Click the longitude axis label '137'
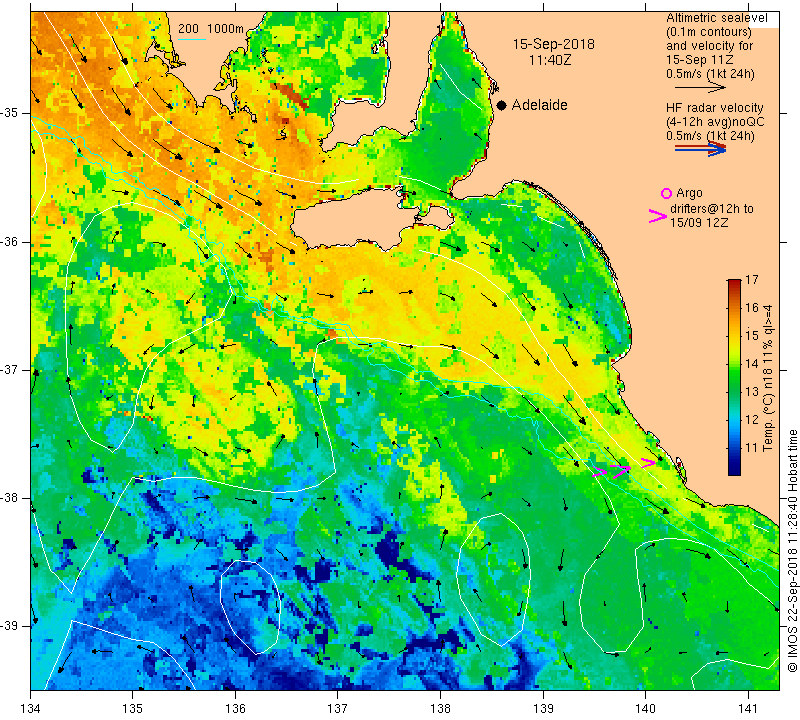This screenshot has width=800, height=720. (x=337, y=709)
